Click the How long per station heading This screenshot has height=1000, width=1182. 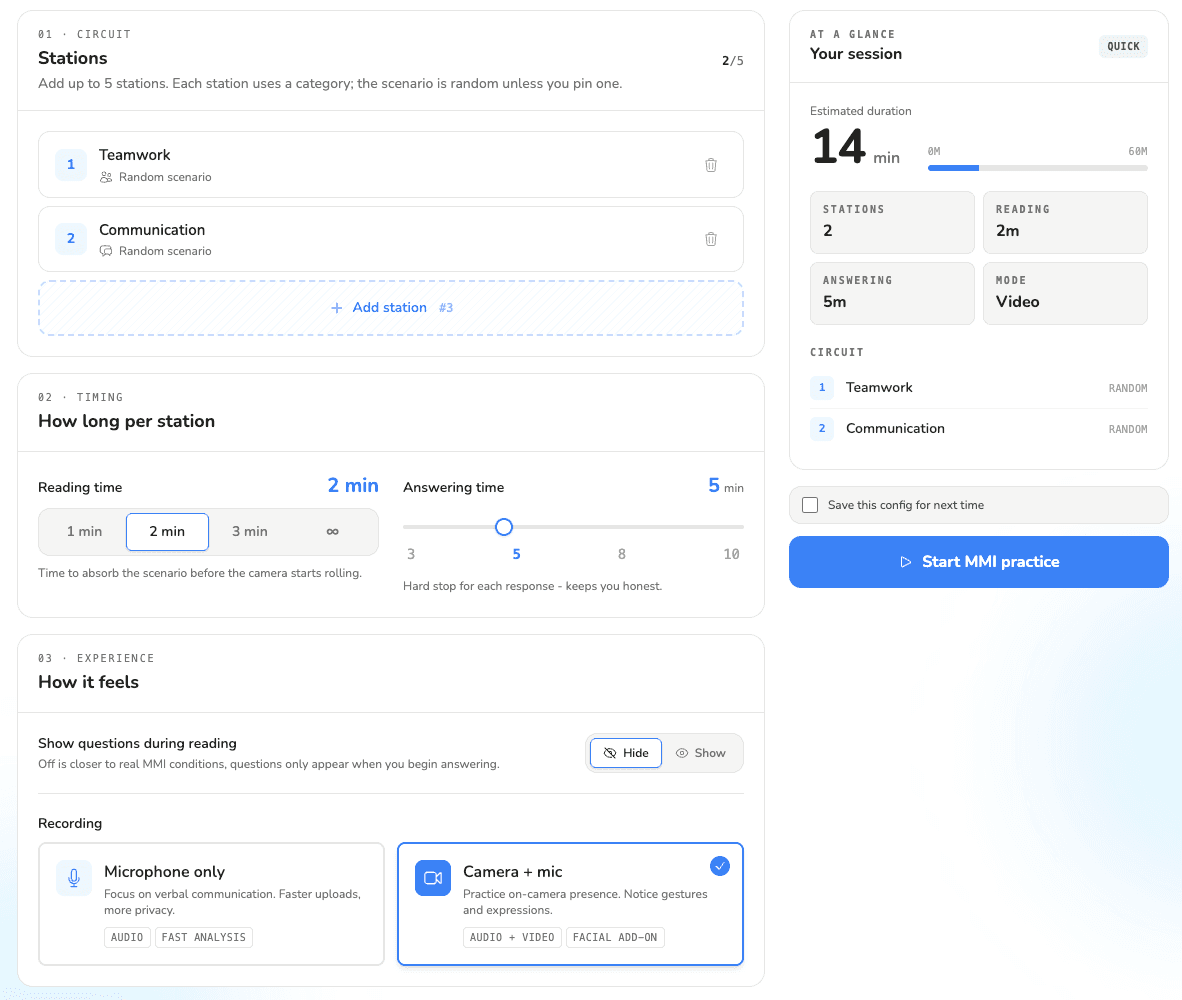tap(127, 421)
